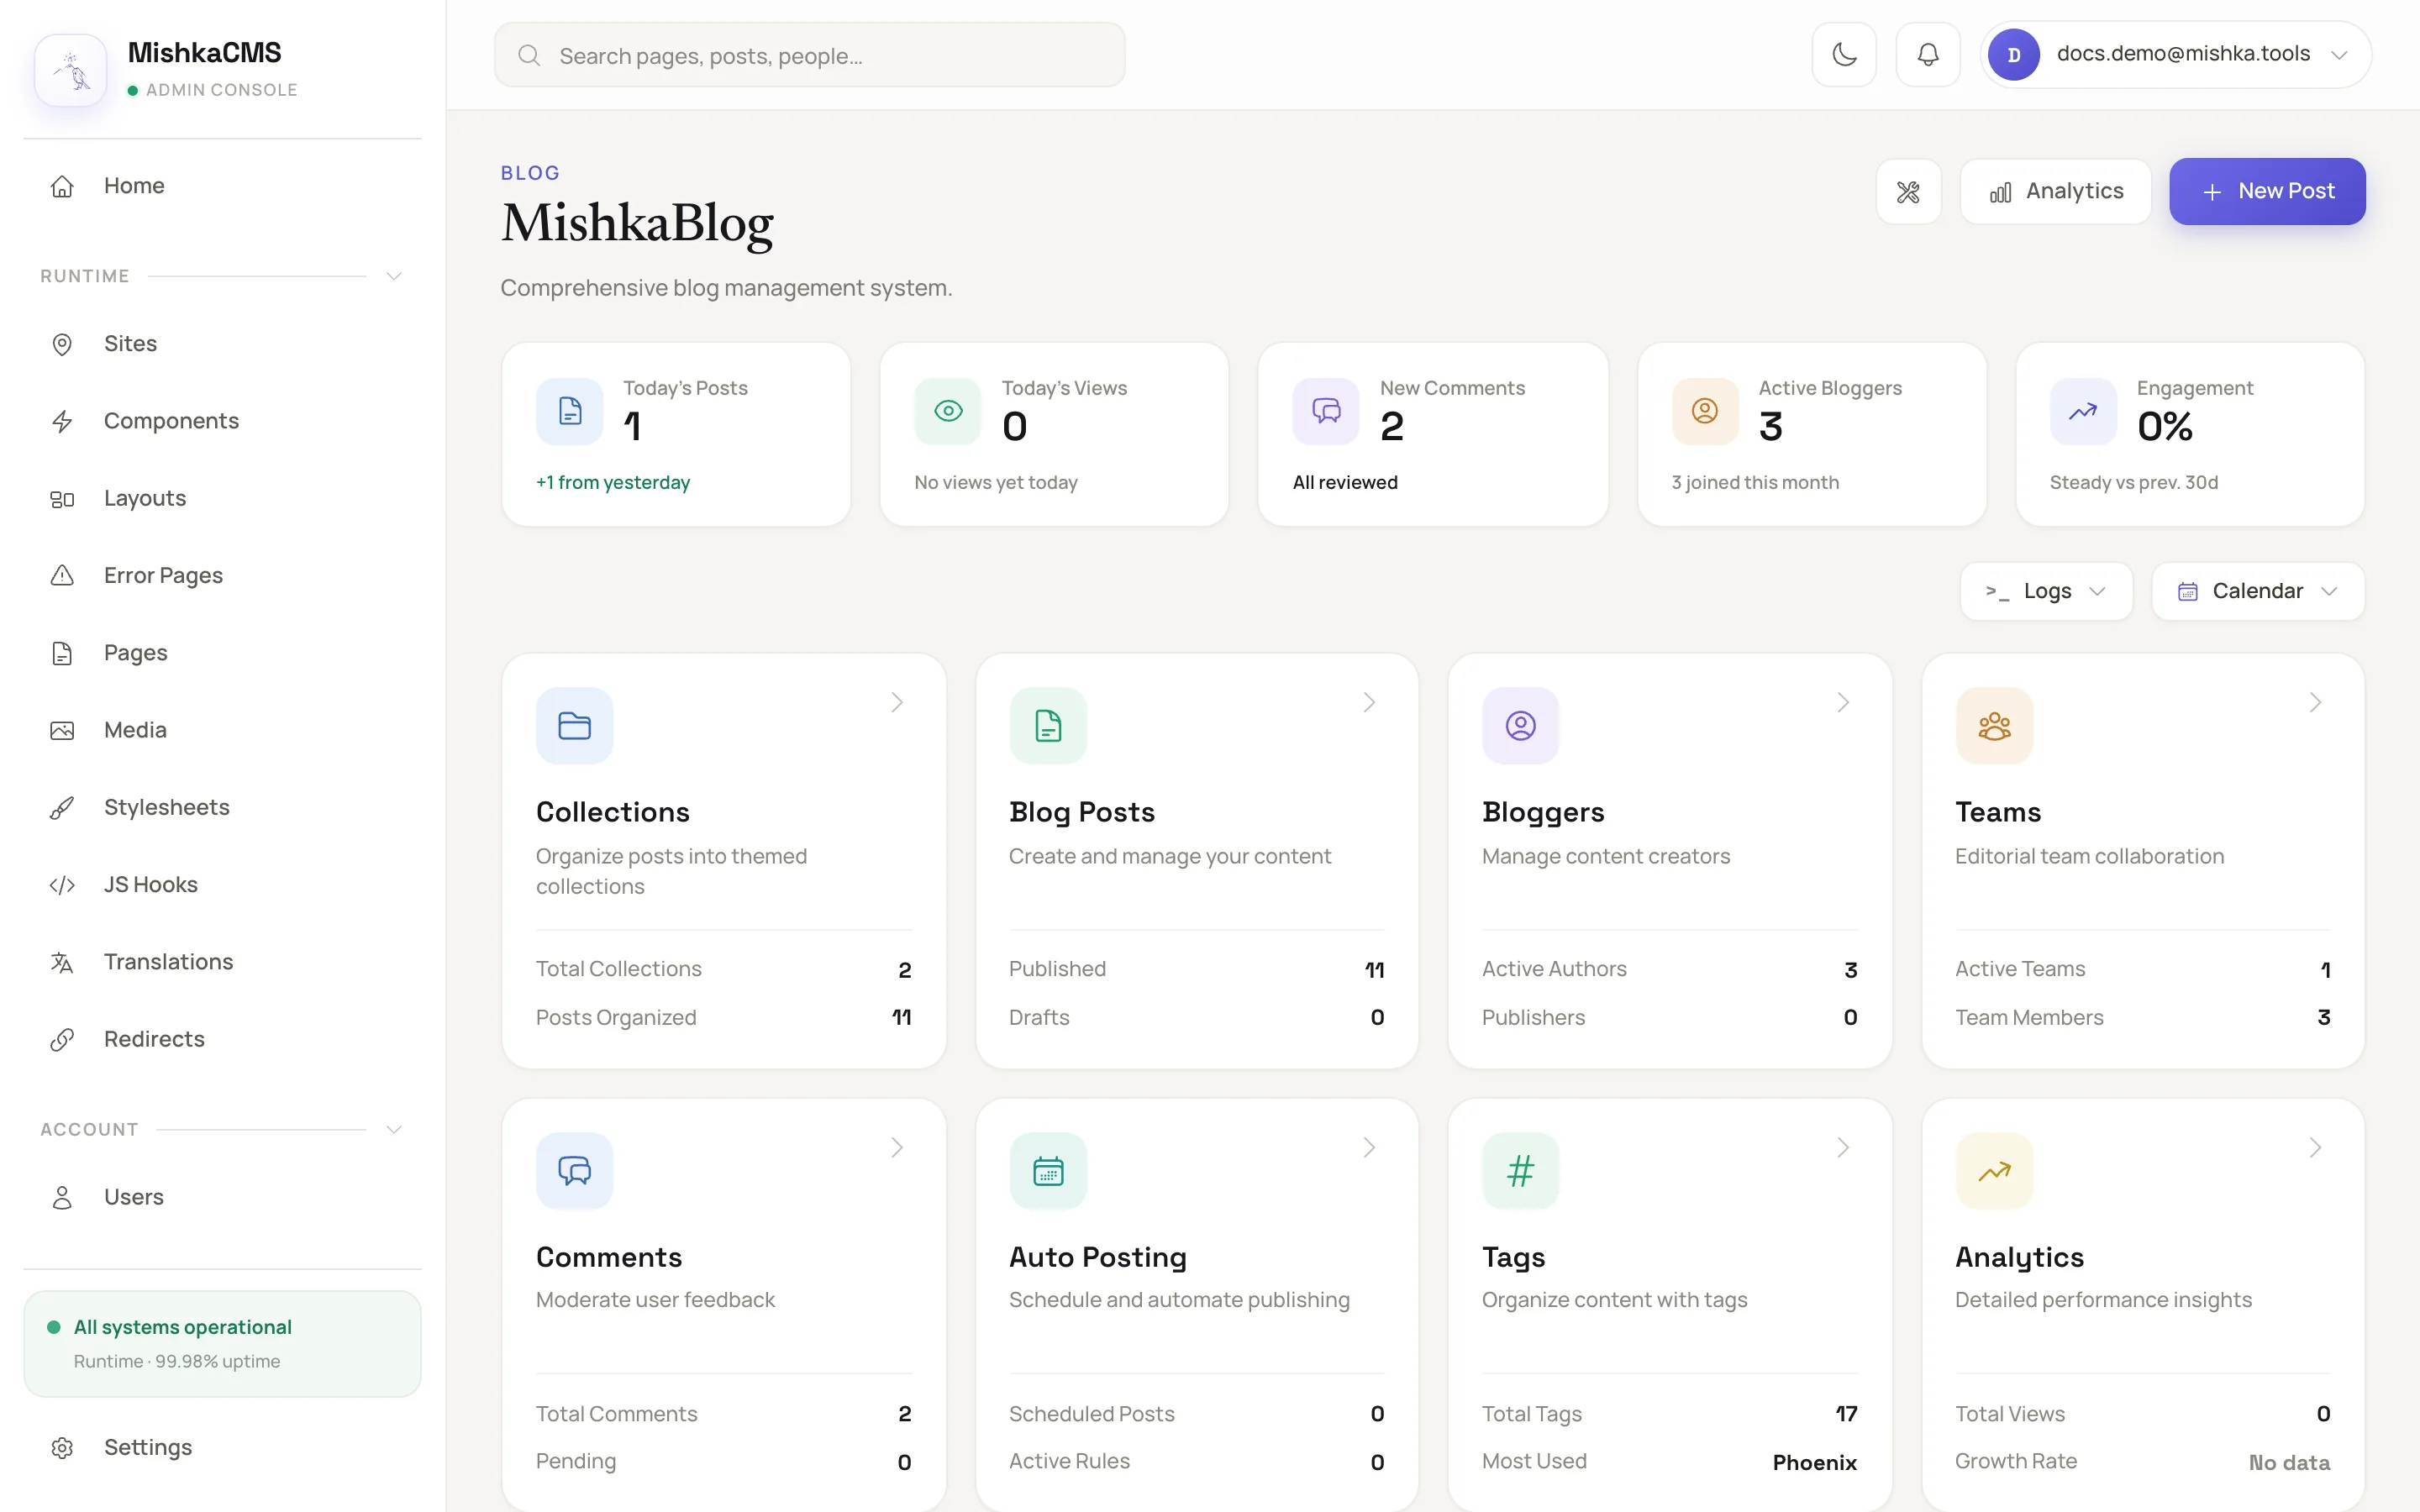2420x1512 pixels.
Task: Click the Most Used tag value Phoenix
Action: [x=1814, y=1462]
